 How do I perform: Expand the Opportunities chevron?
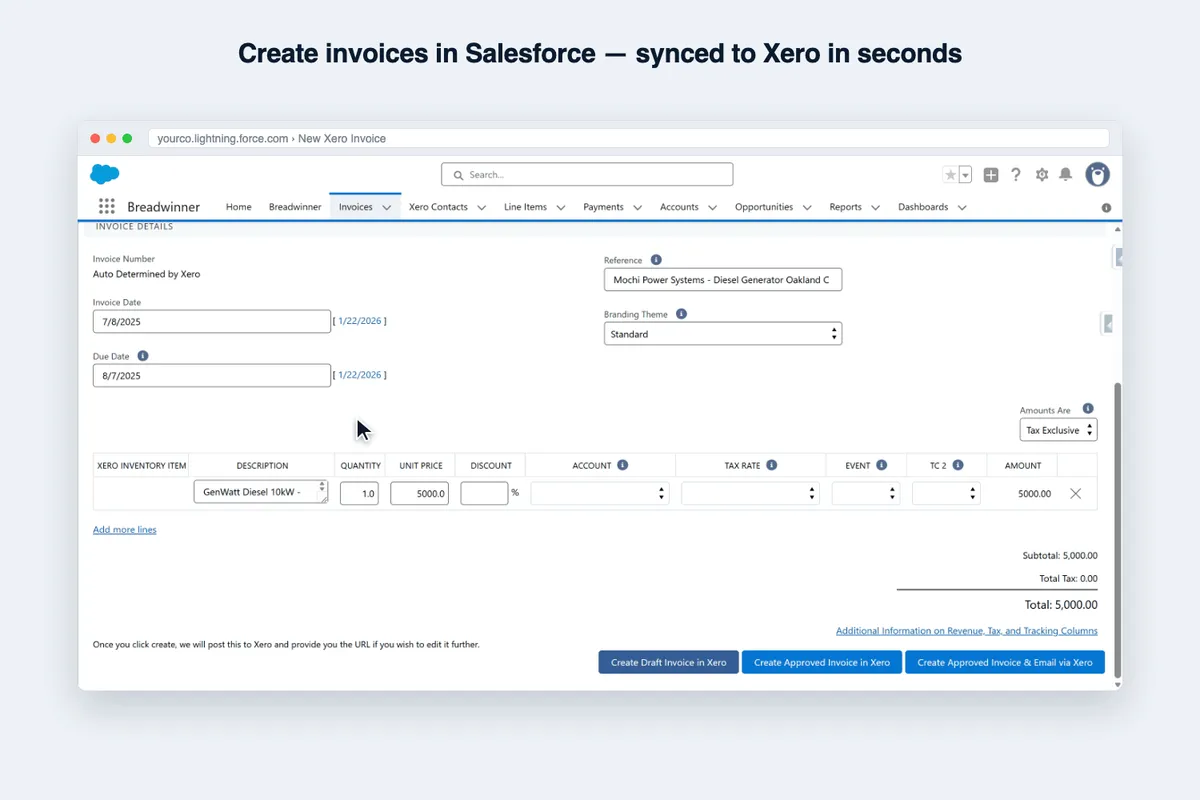(x=808, y=208)
